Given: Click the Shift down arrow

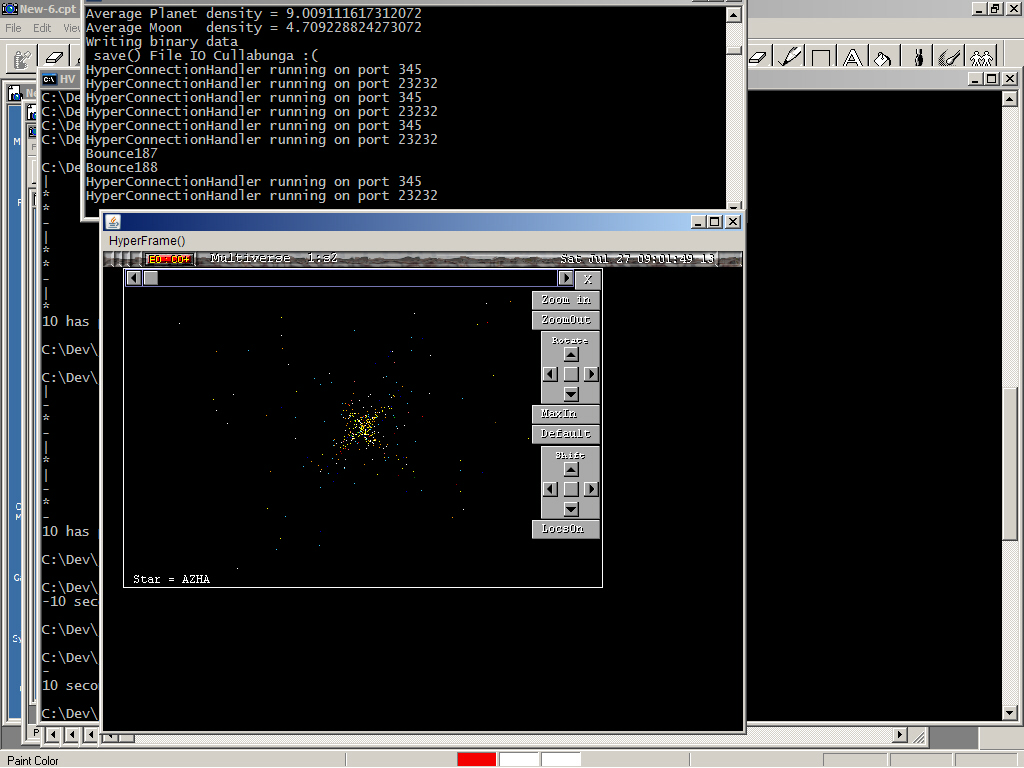Looking at the screenshot, I should [x=571, y=509].
